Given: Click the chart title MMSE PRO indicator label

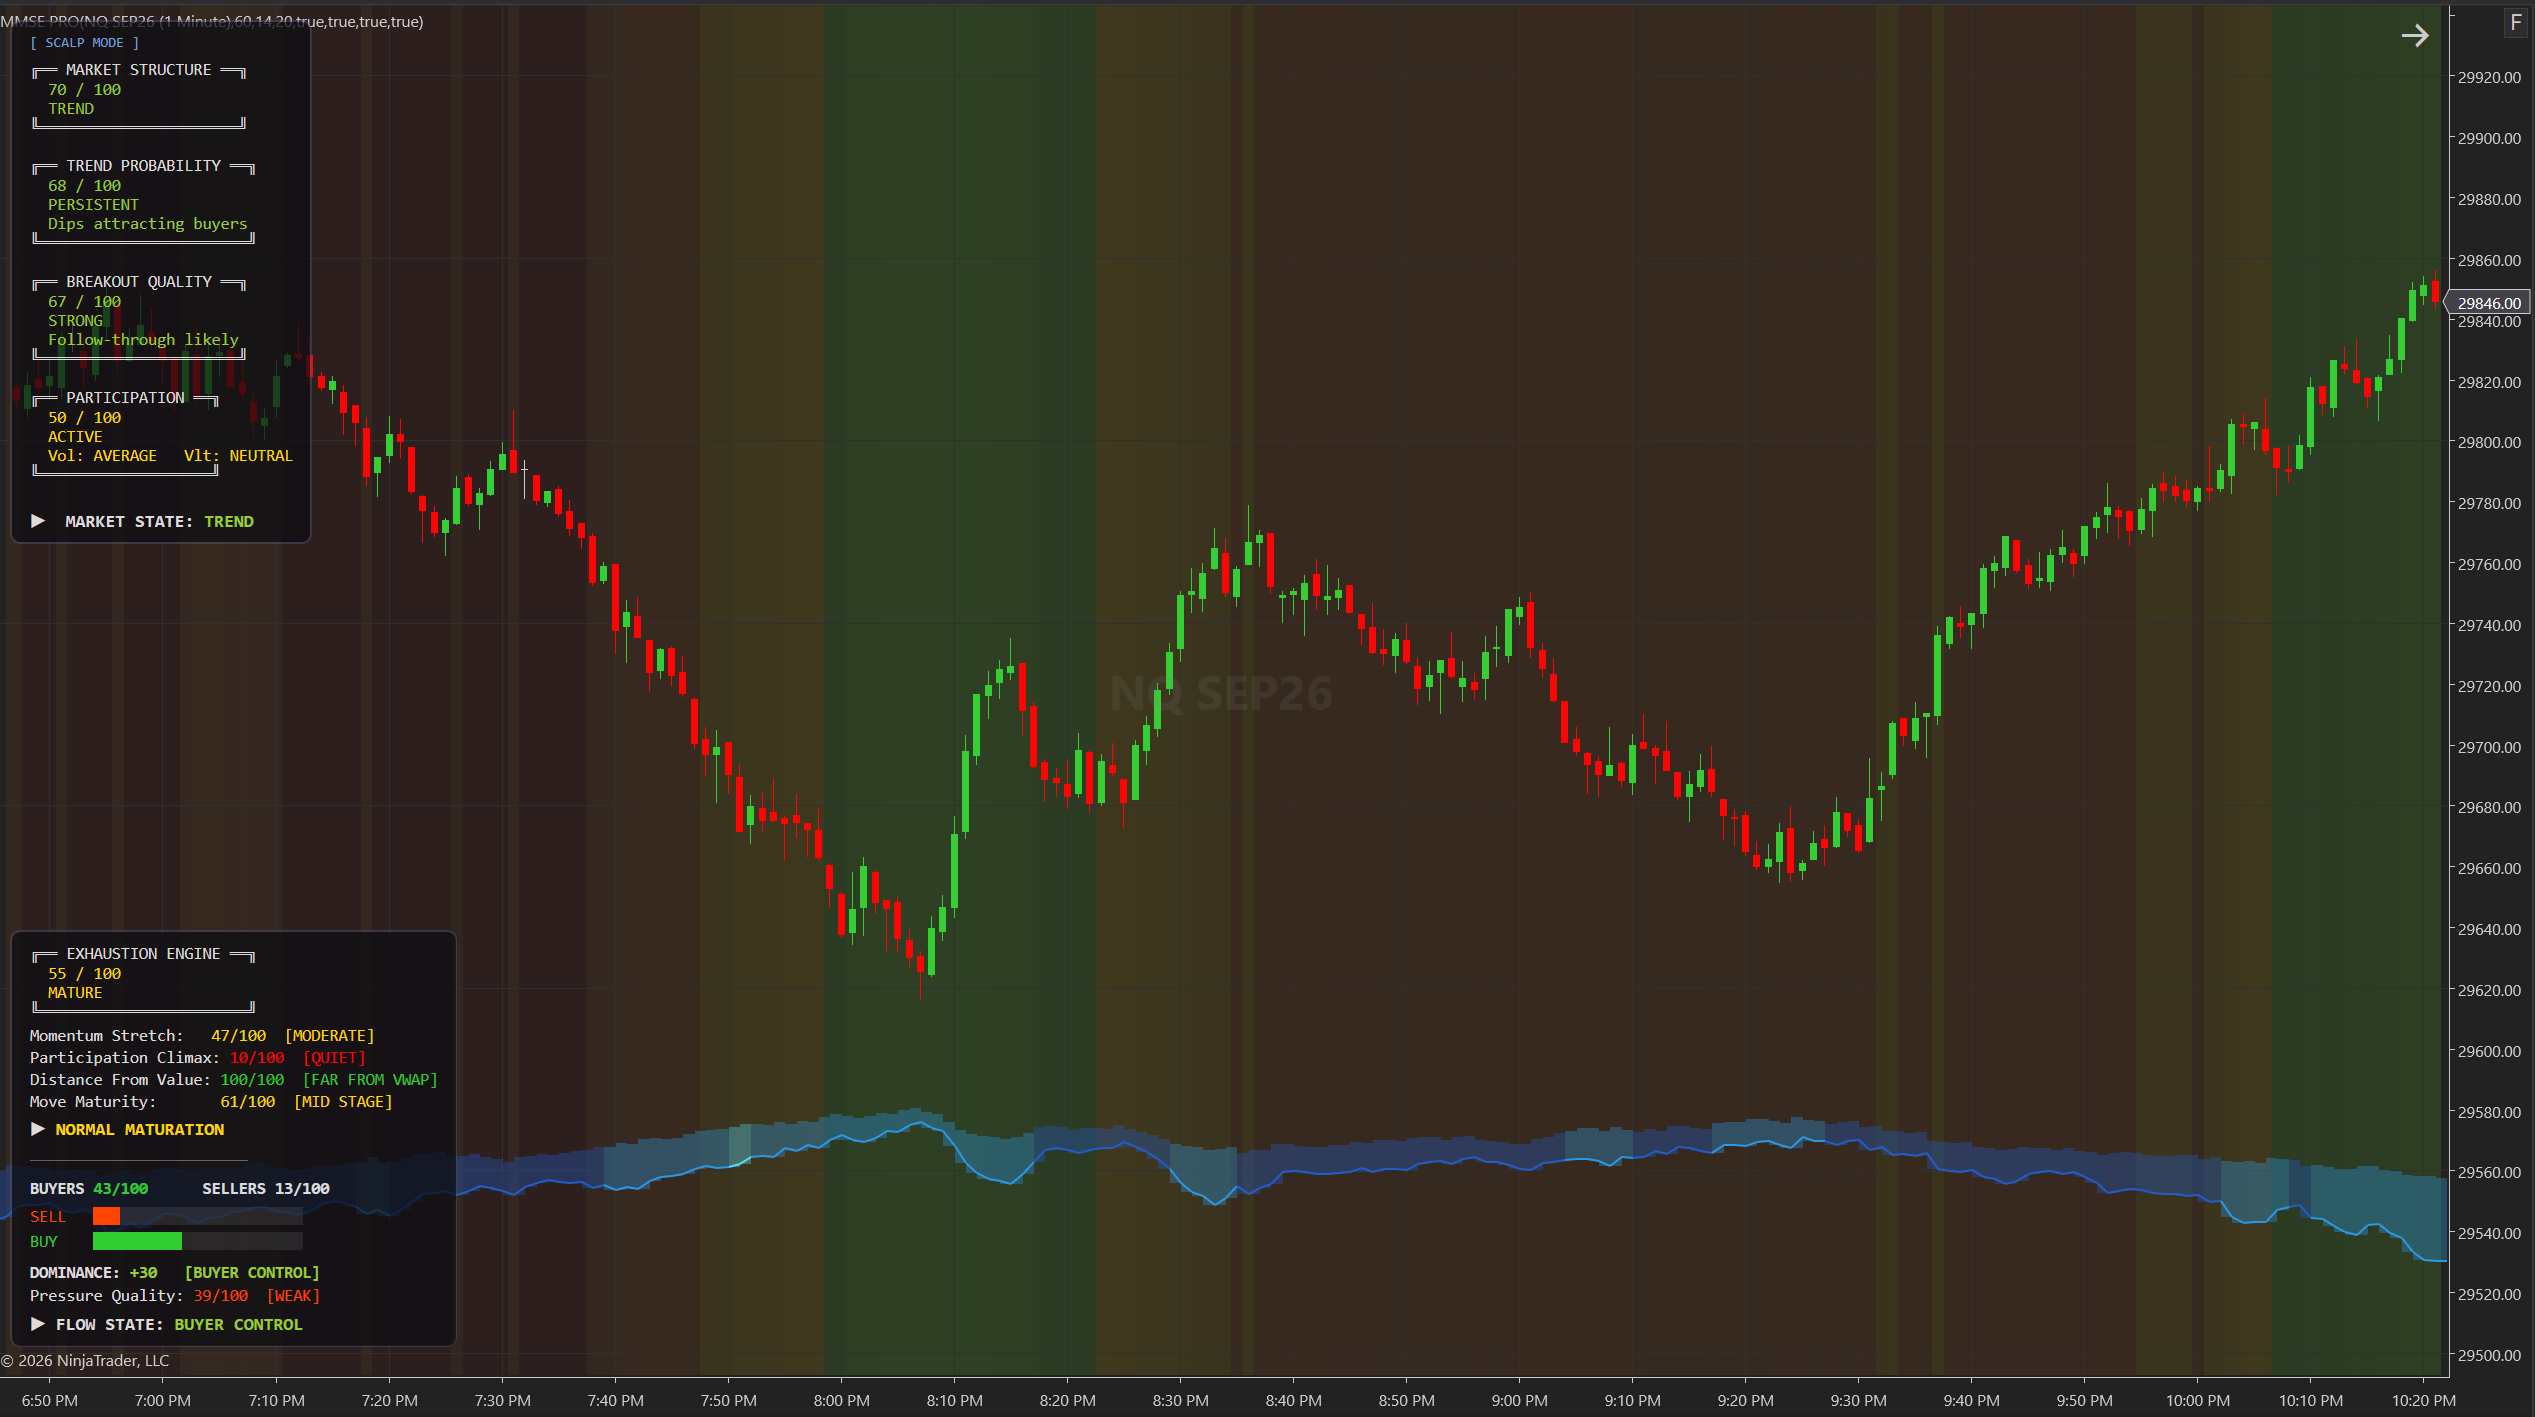Looking at the screenshot, I should point(212,21).
